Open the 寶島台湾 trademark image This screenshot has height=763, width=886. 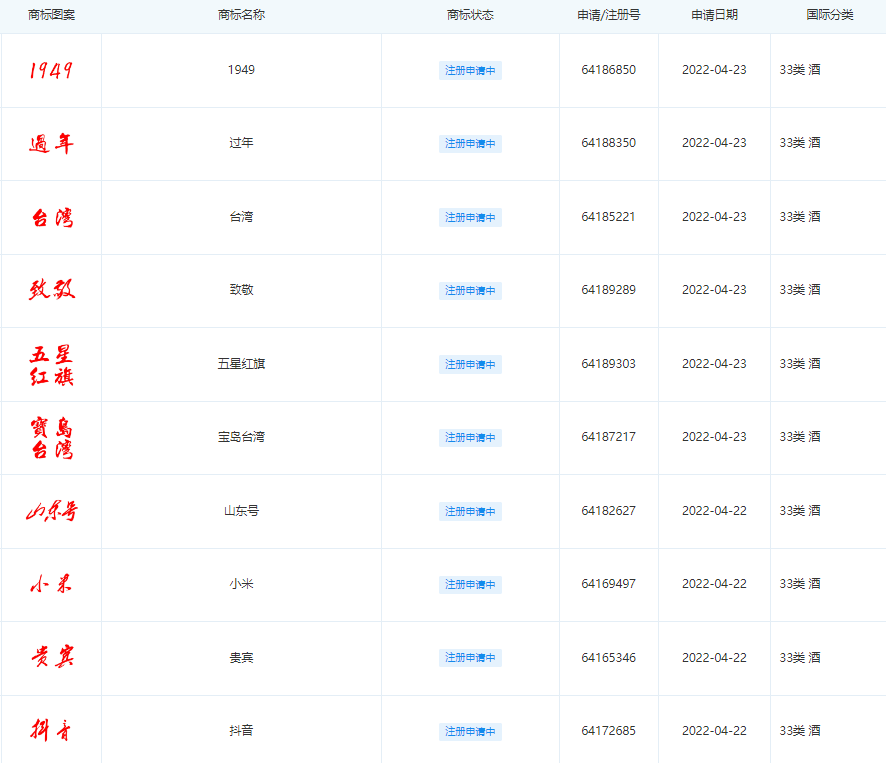tap(51, 438)
